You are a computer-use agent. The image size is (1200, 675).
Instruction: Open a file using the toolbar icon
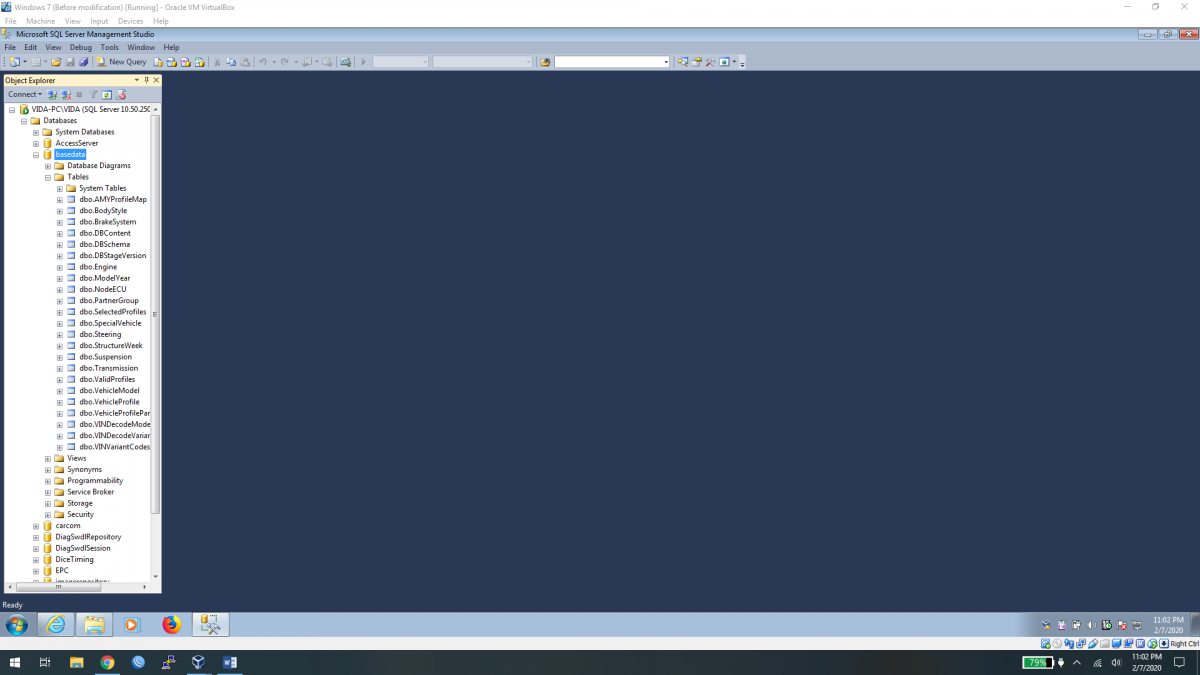(x=56, y=62)
